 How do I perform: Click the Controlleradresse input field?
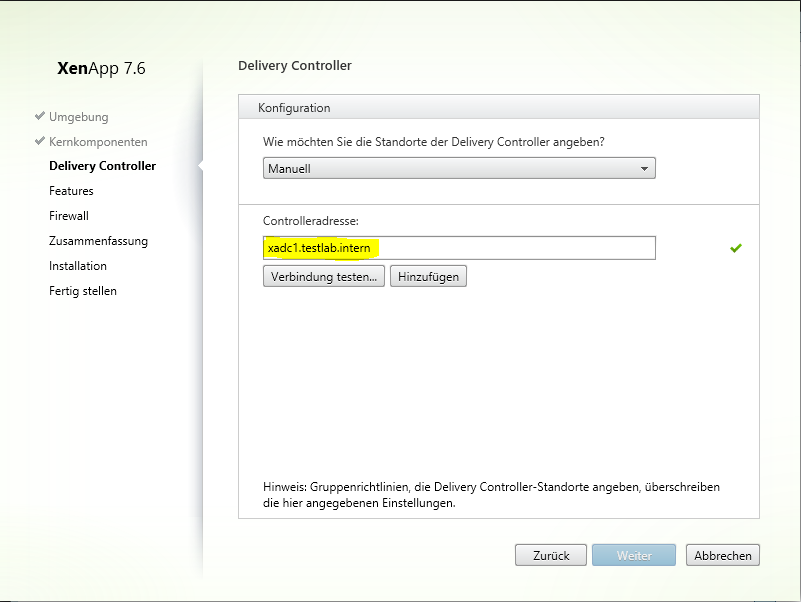coord(459,248)
